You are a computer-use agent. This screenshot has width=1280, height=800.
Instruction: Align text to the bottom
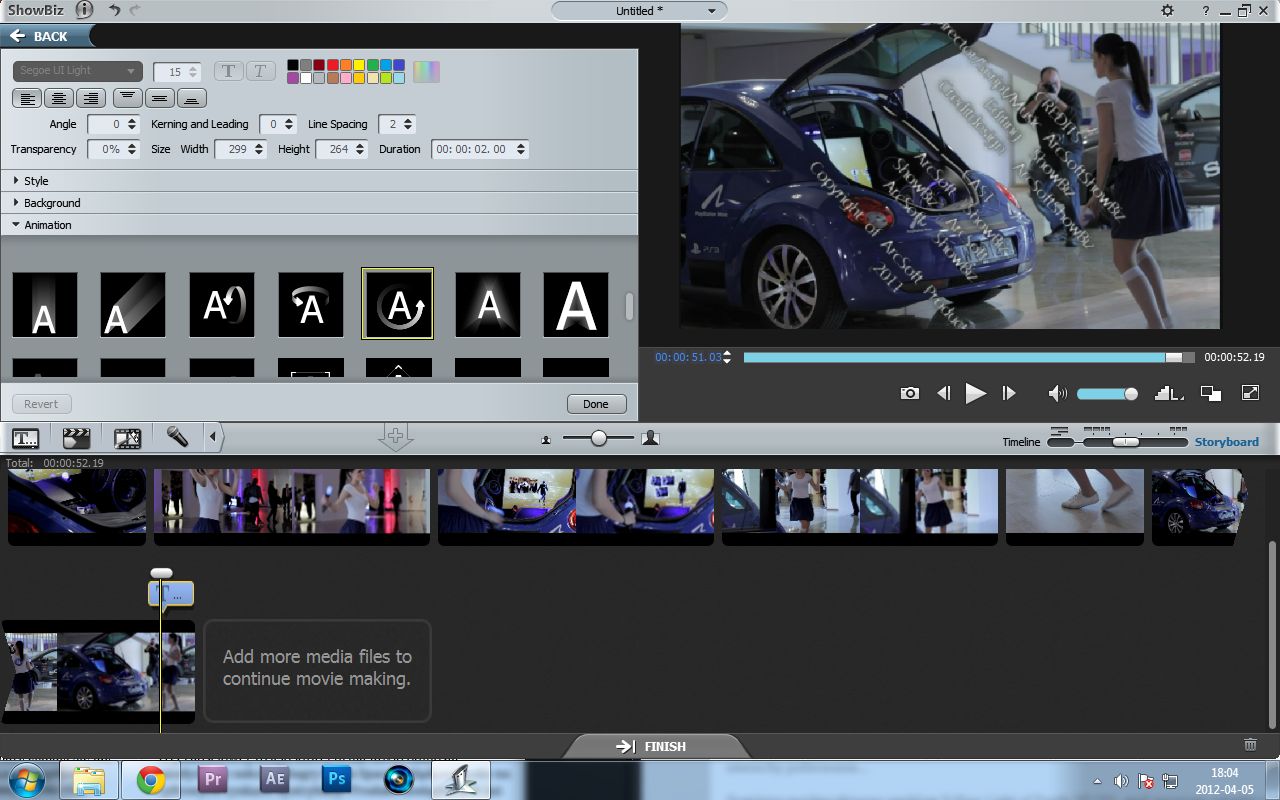(191, 98)
